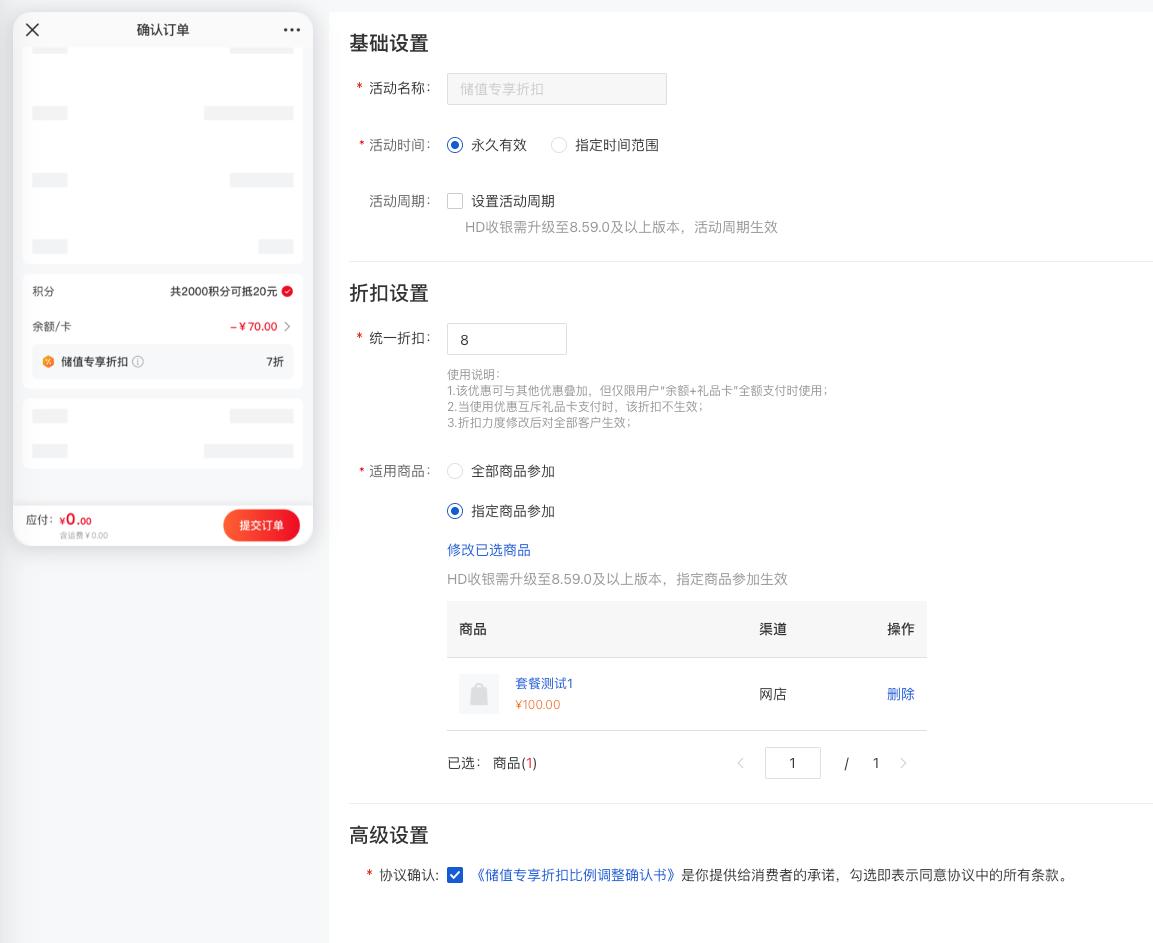Viewport: 1153px width, 943px height.
Task: Click the 操作 column header
Action: click(x=901, y=629)
